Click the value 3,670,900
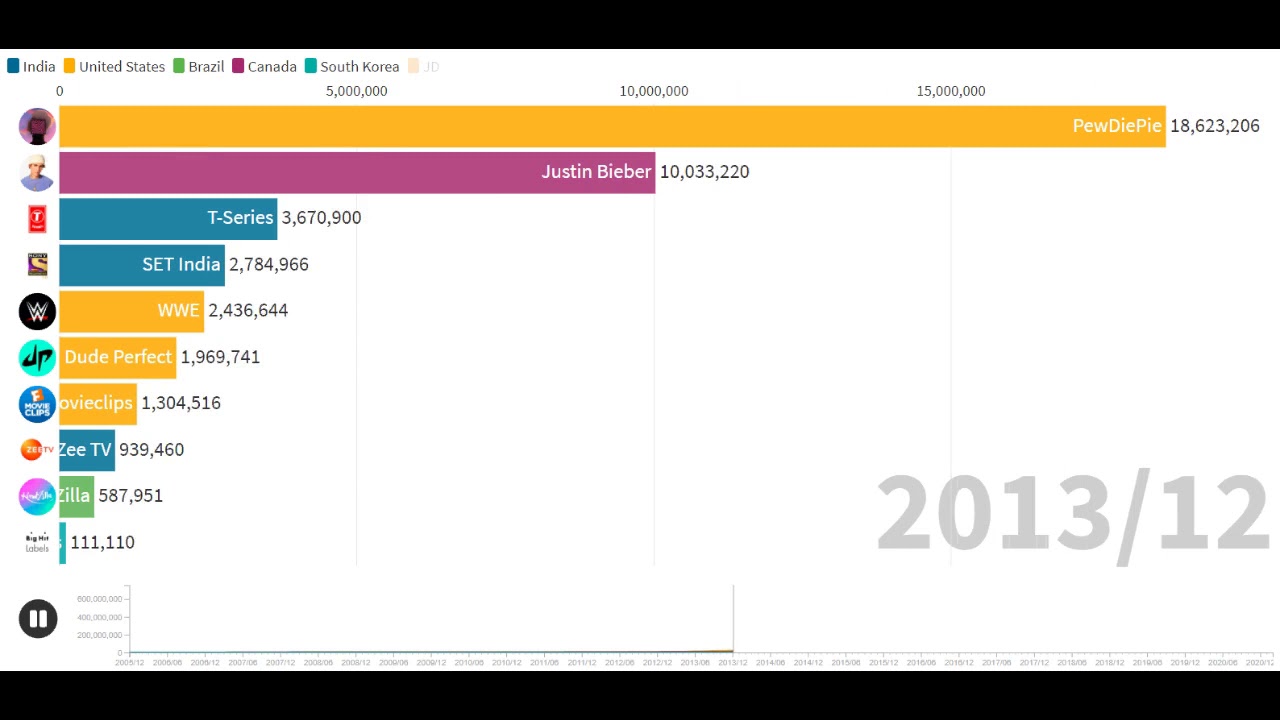The width and height of the screenshot is (1280, 720). 321,218
